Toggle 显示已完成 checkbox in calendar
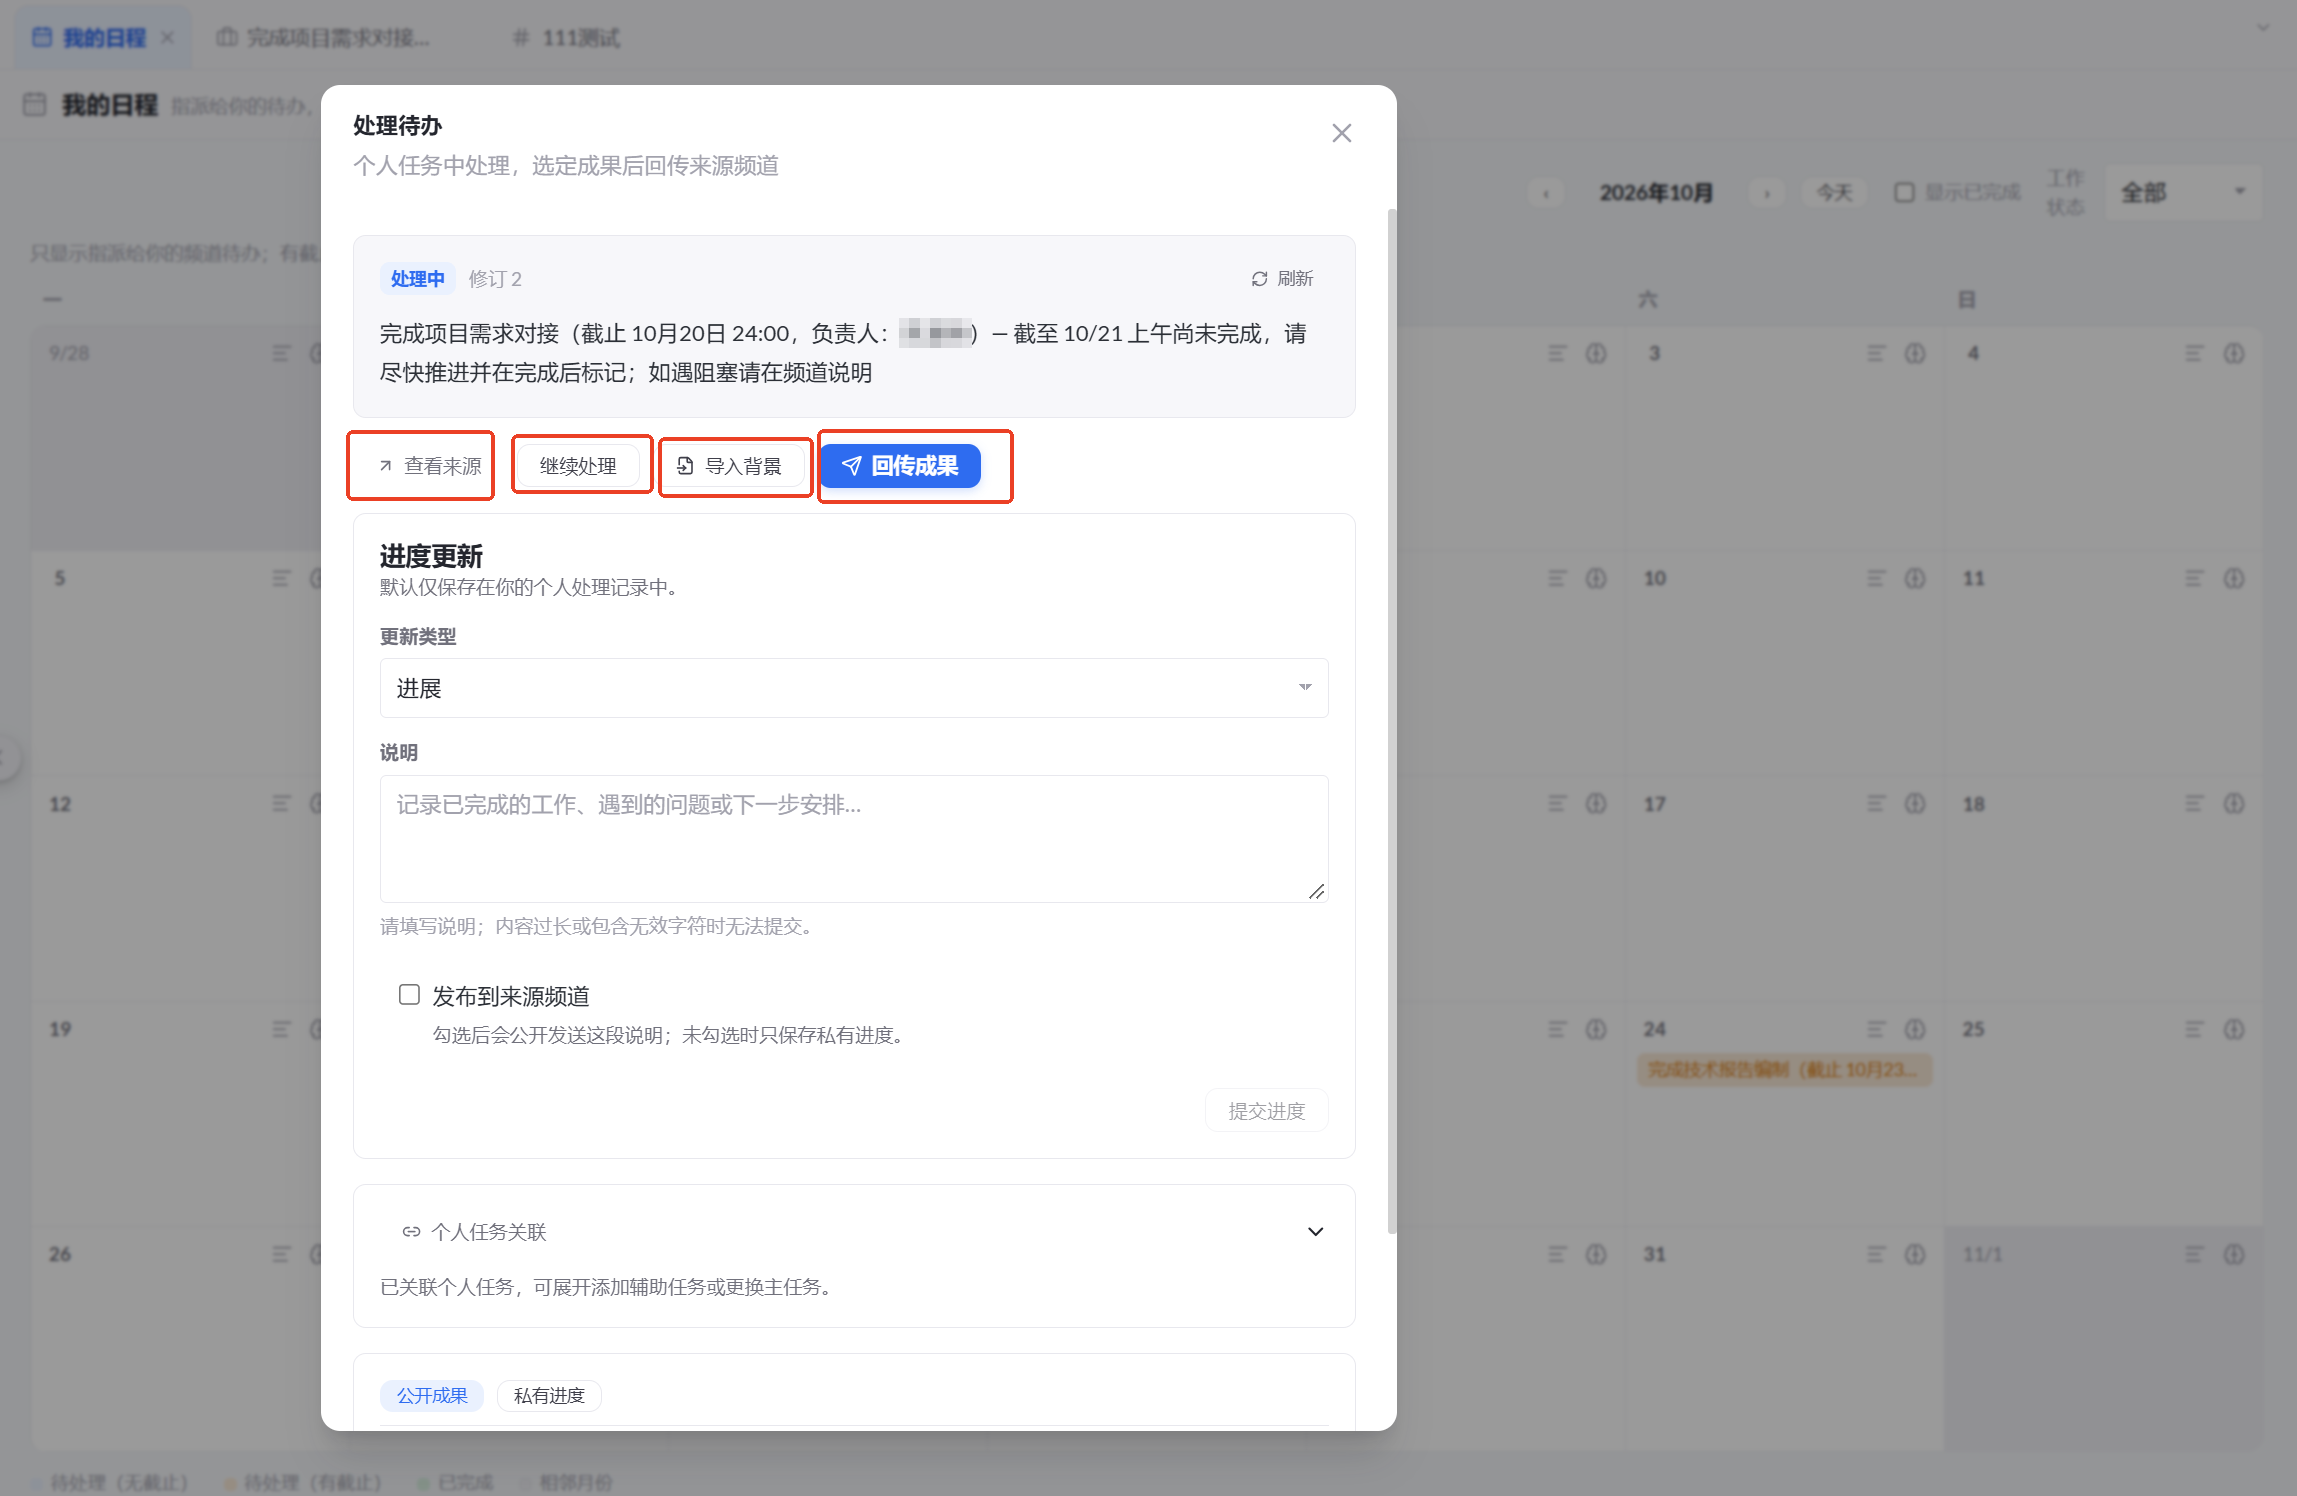Viewport: 2297px width, 1496px height. pos(1905,192)
